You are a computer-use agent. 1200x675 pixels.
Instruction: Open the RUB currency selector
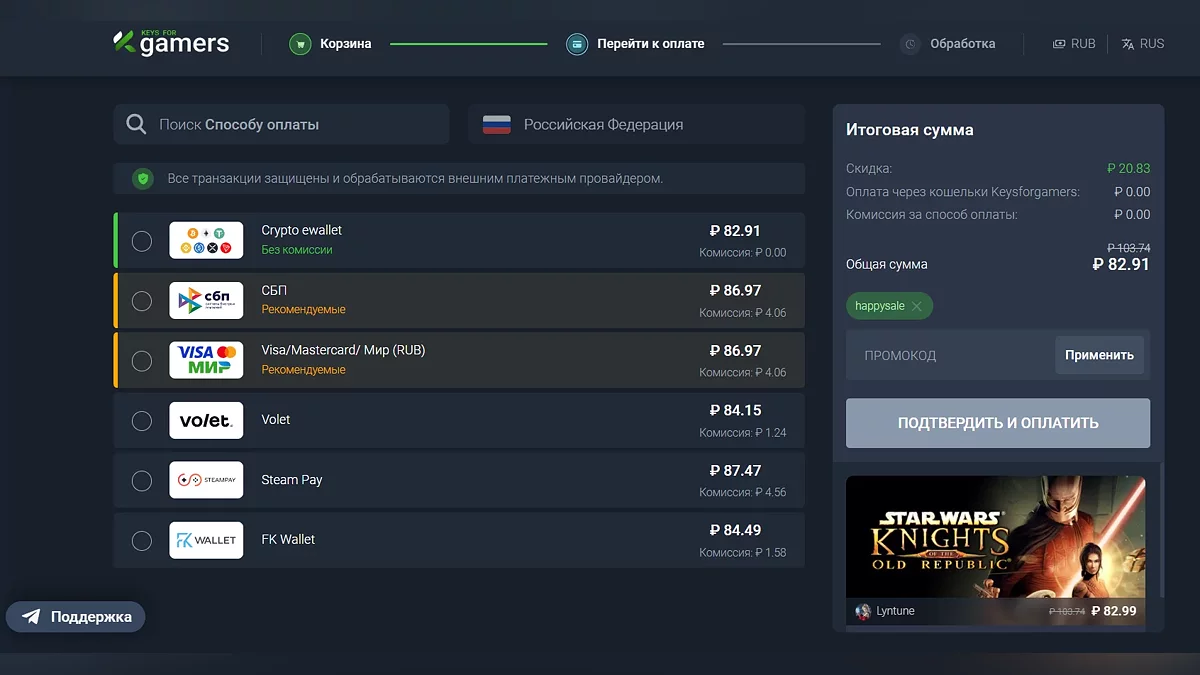click(1074, 44)
